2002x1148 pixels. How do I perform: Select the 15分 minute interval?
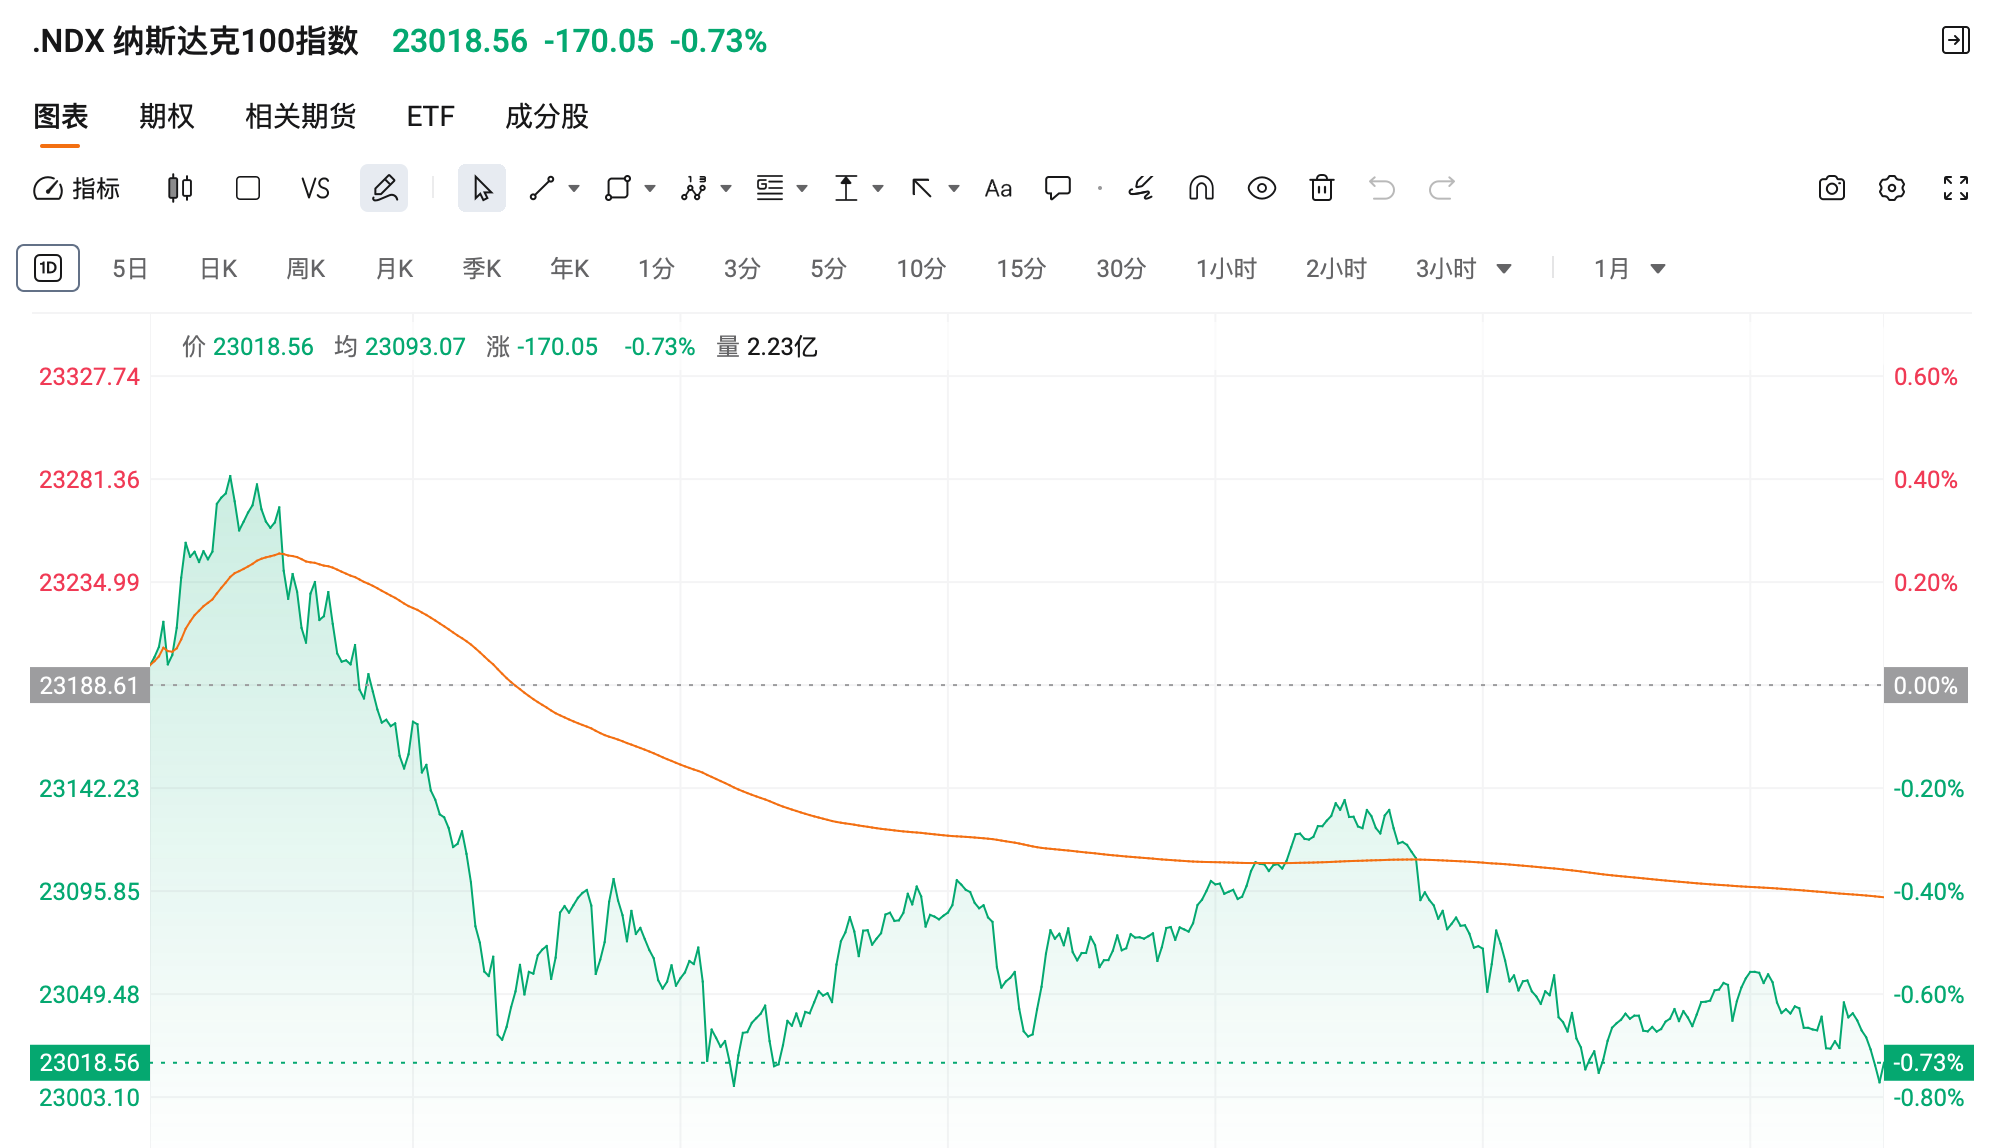pyautogui.click(x=1021, y=269)
